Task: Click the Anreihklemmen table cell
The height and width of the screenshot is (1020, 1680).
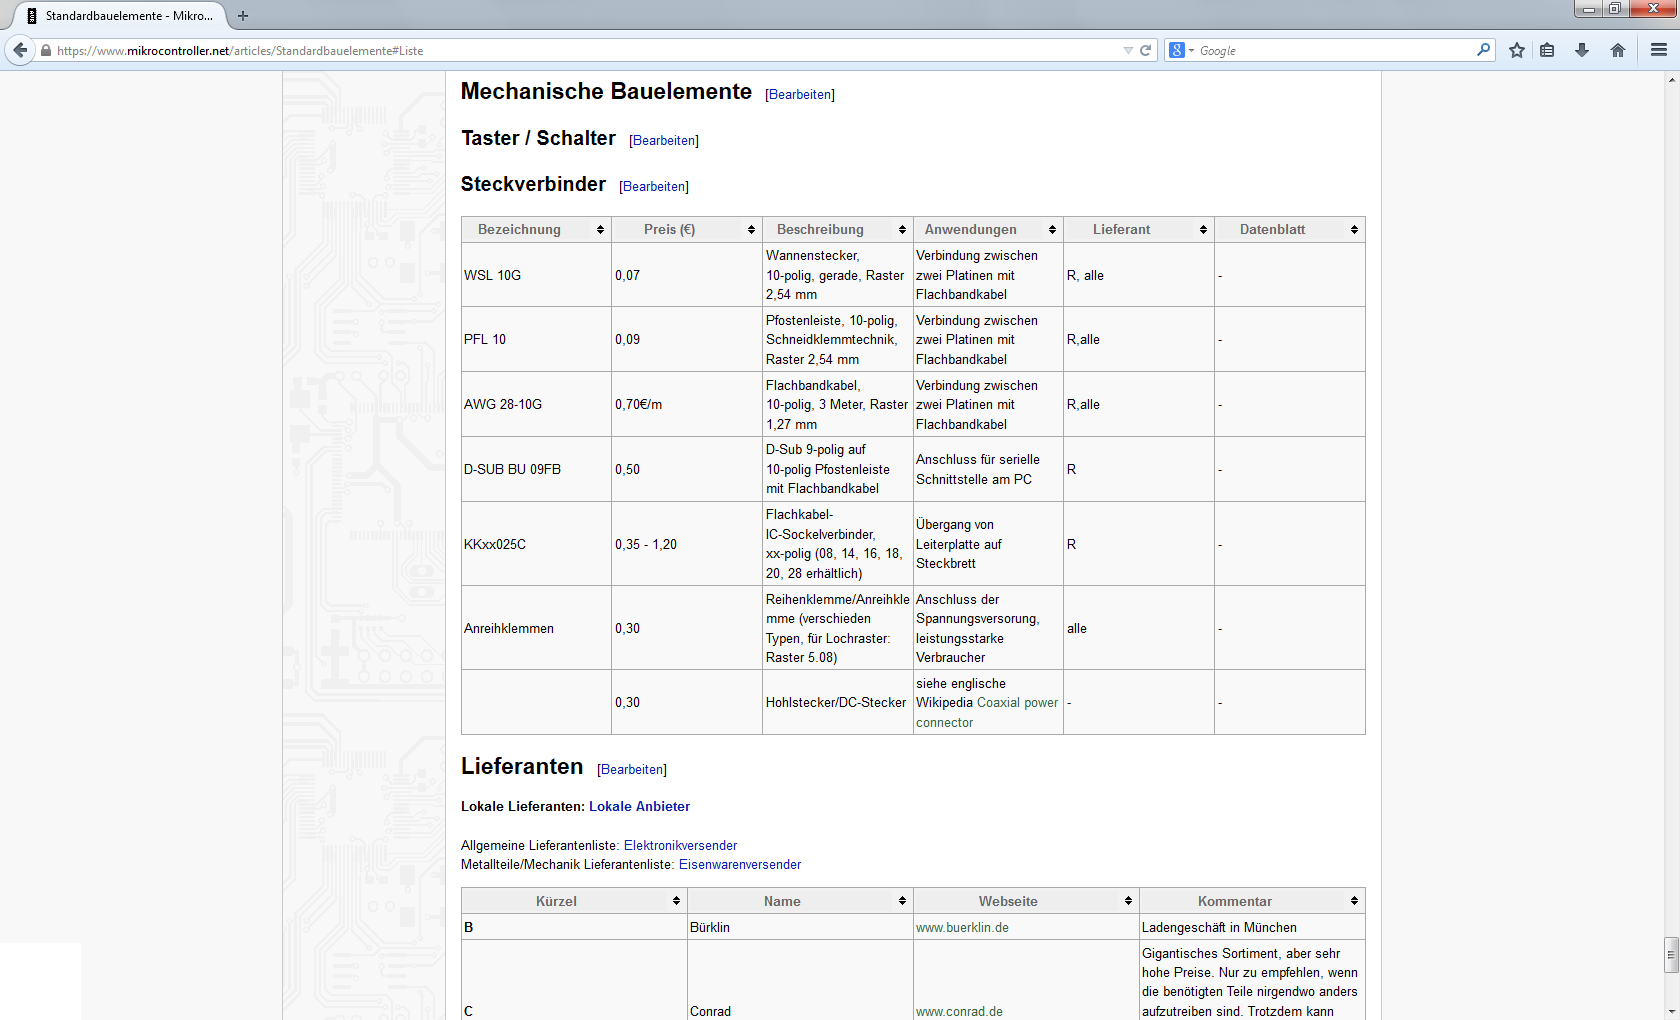Action: tap(536, 628)
